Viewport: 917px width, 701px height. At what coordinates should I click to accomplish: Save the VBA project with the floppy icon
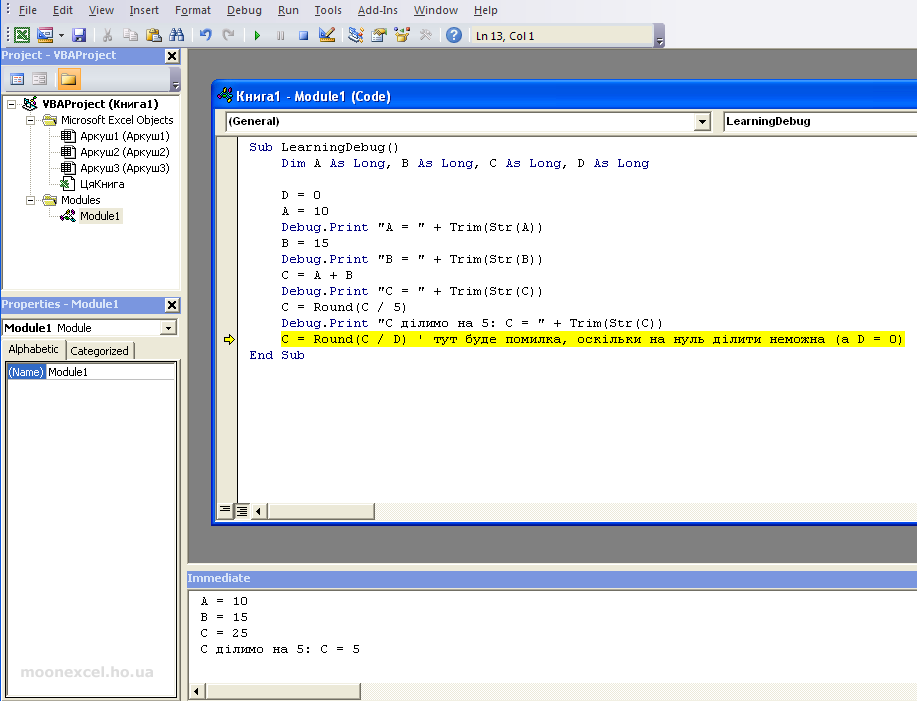79,35
